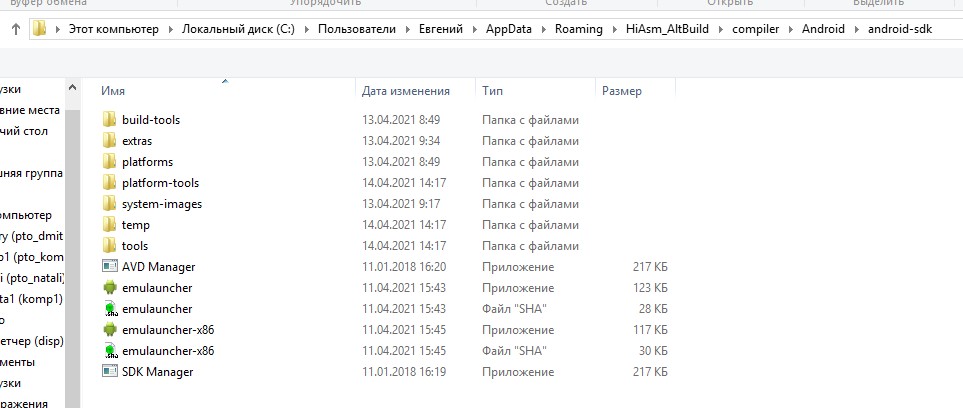
Task: Select the system-images folder name
Action: pyautogui.click(x=162, y=203)
